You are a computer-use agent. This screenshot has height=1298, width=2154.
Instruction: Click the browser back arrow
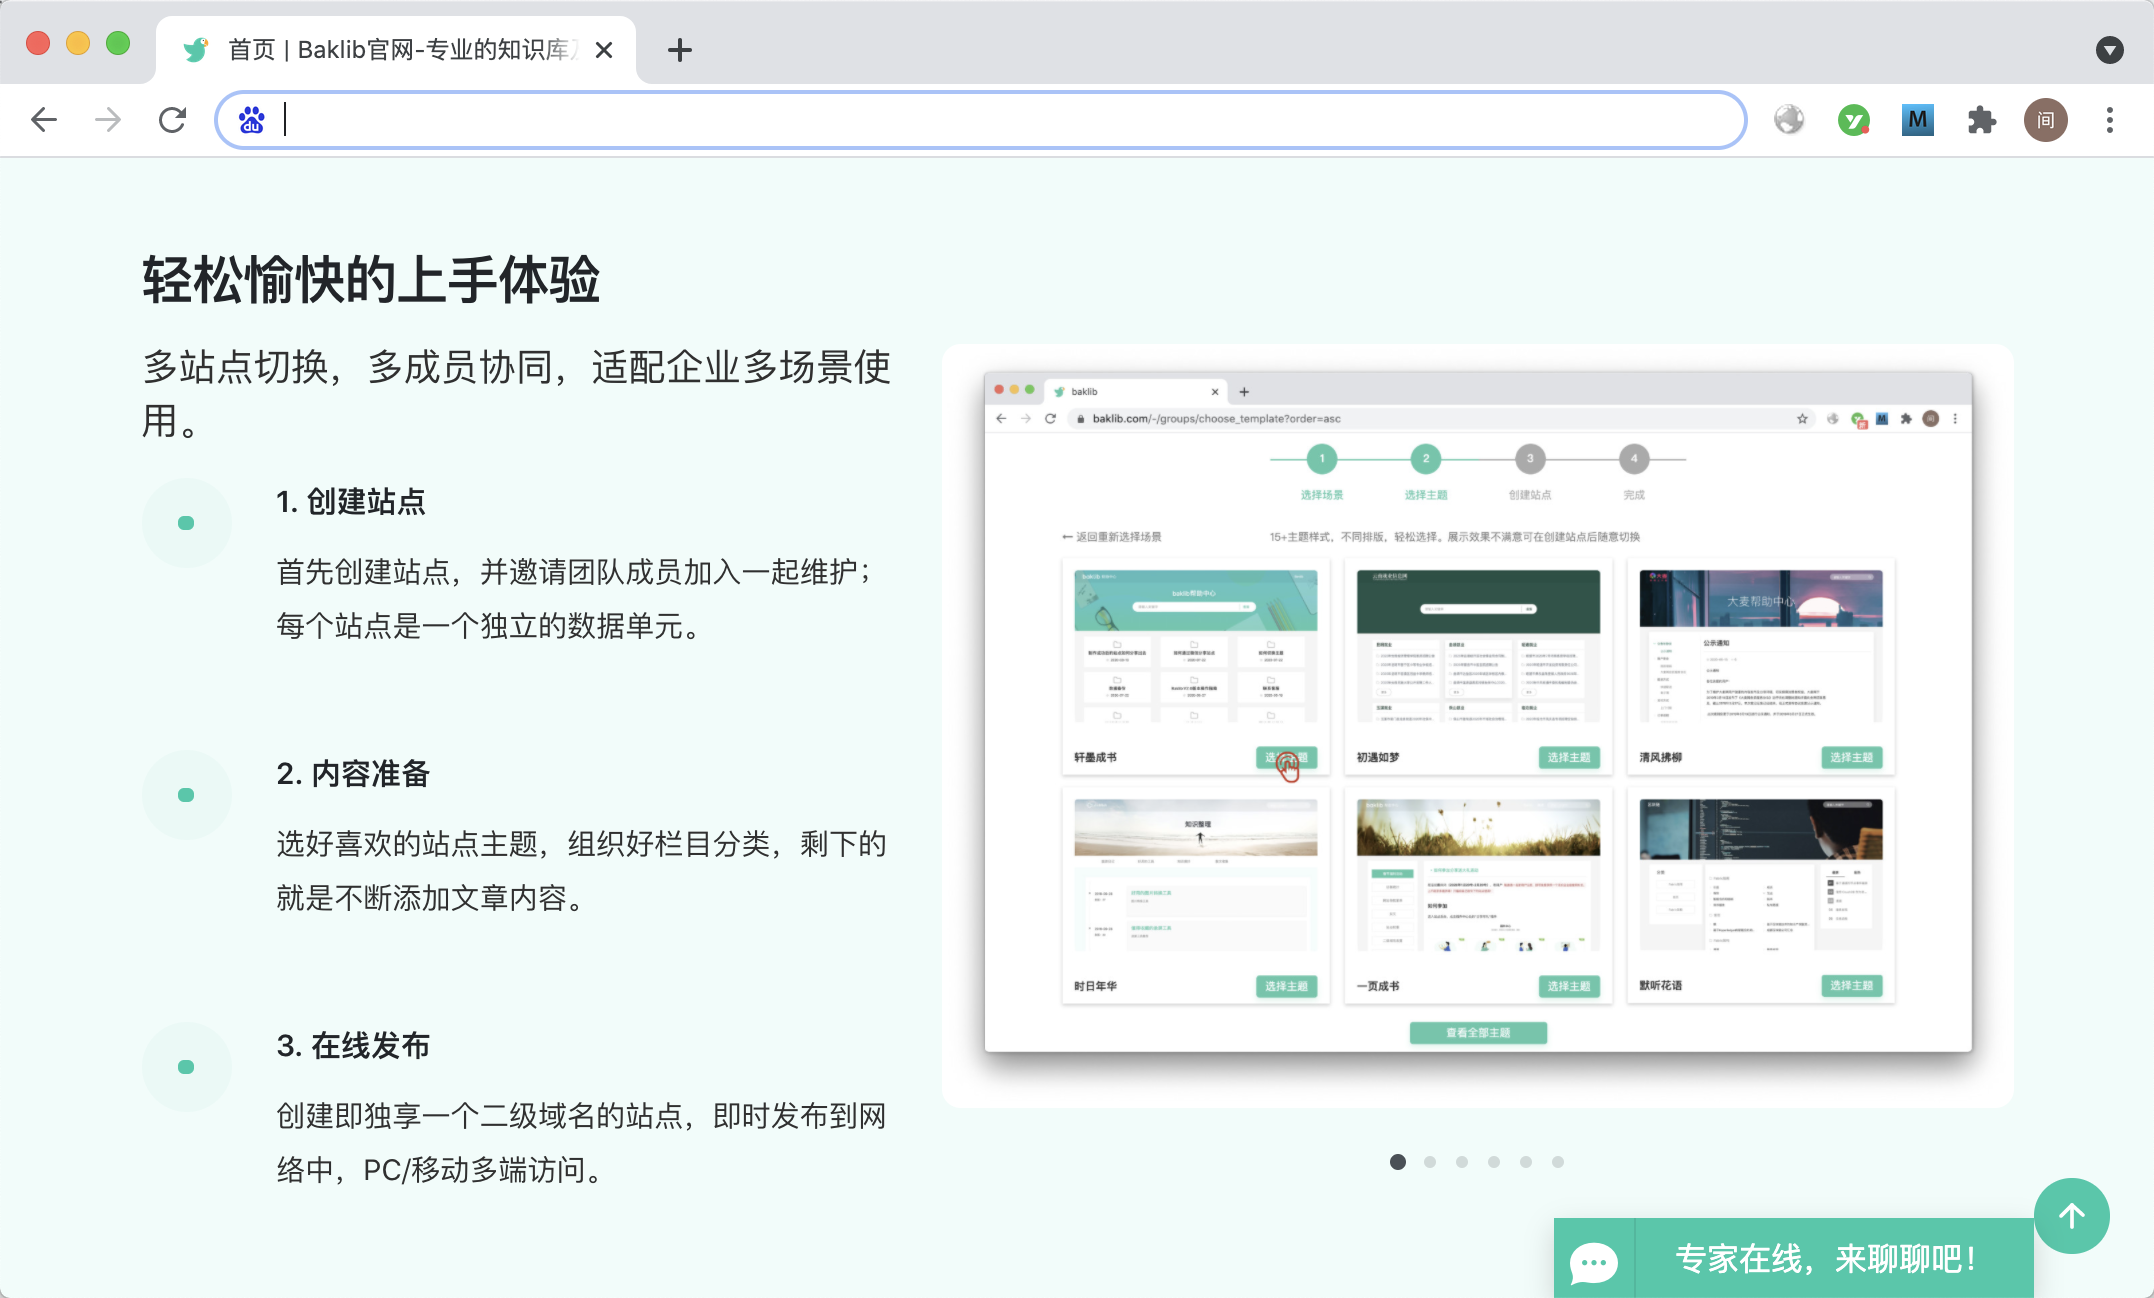point(44,120)
